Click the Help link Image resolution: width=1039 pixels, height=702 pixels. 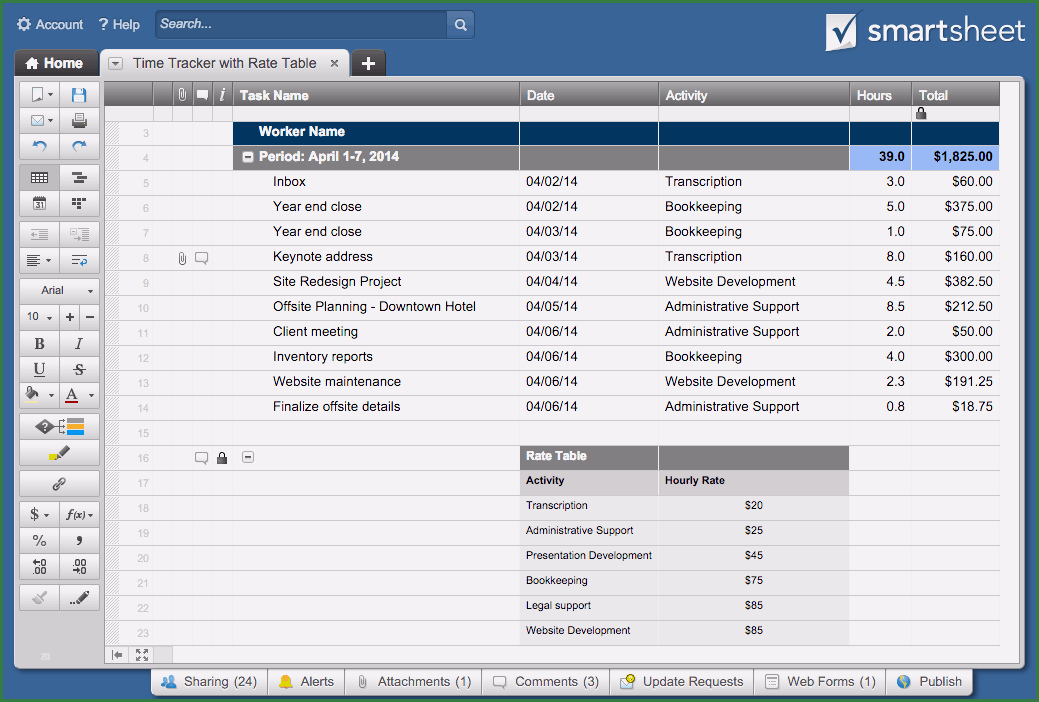tap(119, 24)
